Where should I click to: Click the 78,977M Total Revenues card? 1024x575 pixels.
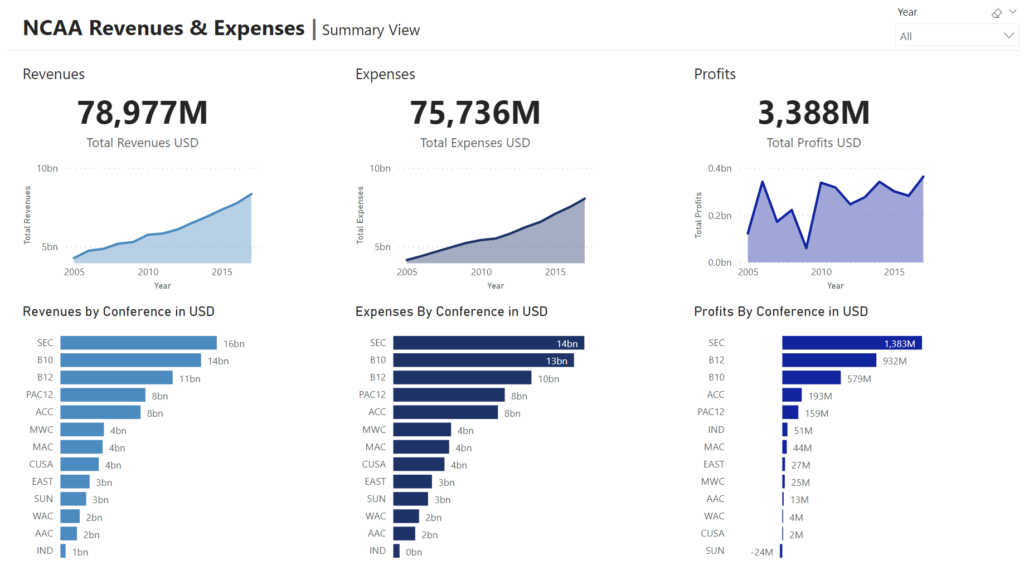coord(142,112)
